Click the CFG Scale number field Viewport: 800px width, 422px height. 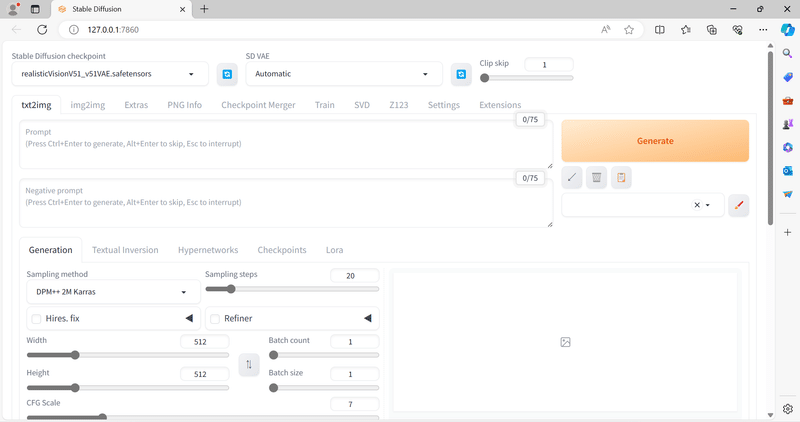[x=355, y=404]
